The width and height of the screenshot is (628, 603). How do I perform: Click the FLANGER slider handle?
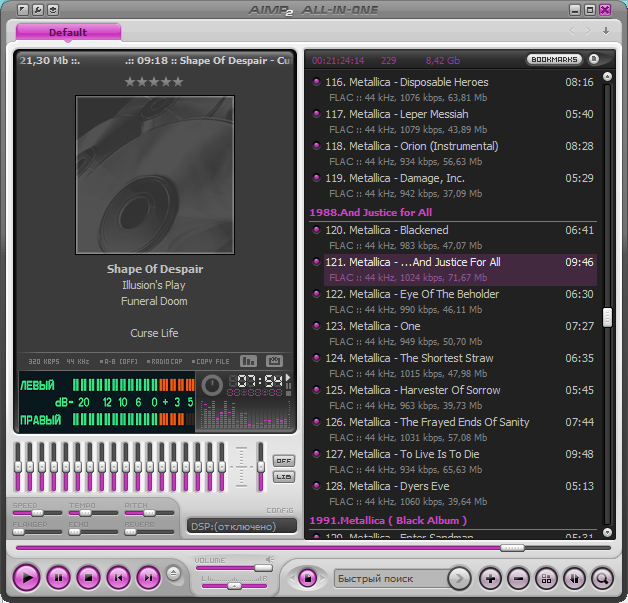pyautogui.click(x=18, y=532)
